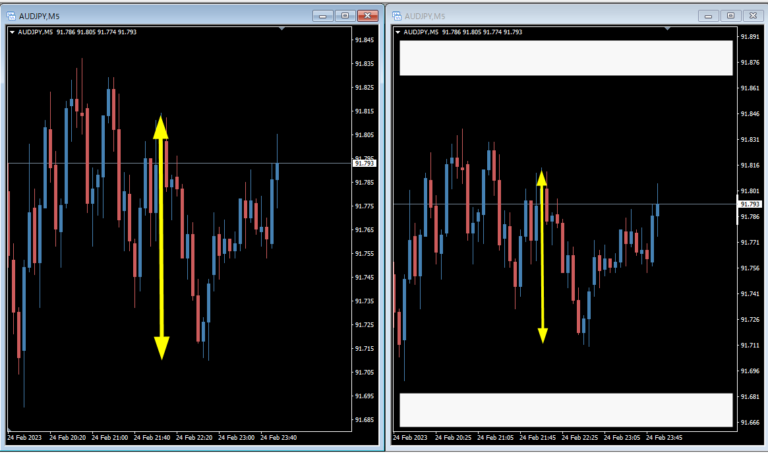Restore the right AUDJPY chart window
The height and width of the screenshot is (453, 768).
[x=730, y=15]
